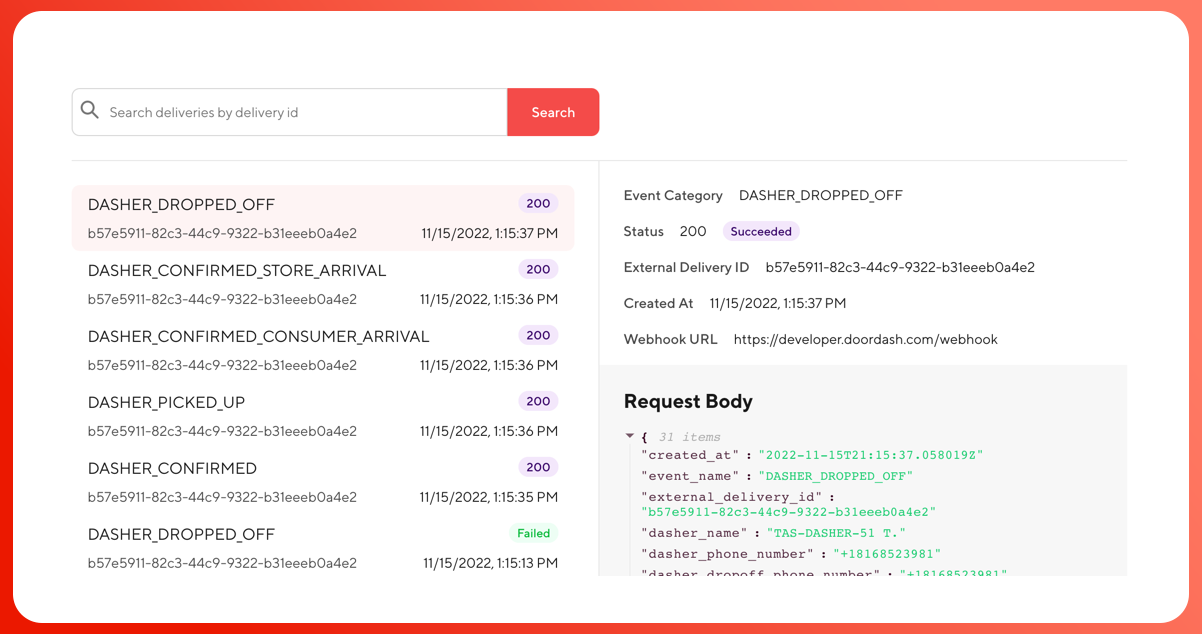Select the DASHER_PICKED_UP event title
Viewport: 1202px width, 634px height.
click(x=166, y=403)
